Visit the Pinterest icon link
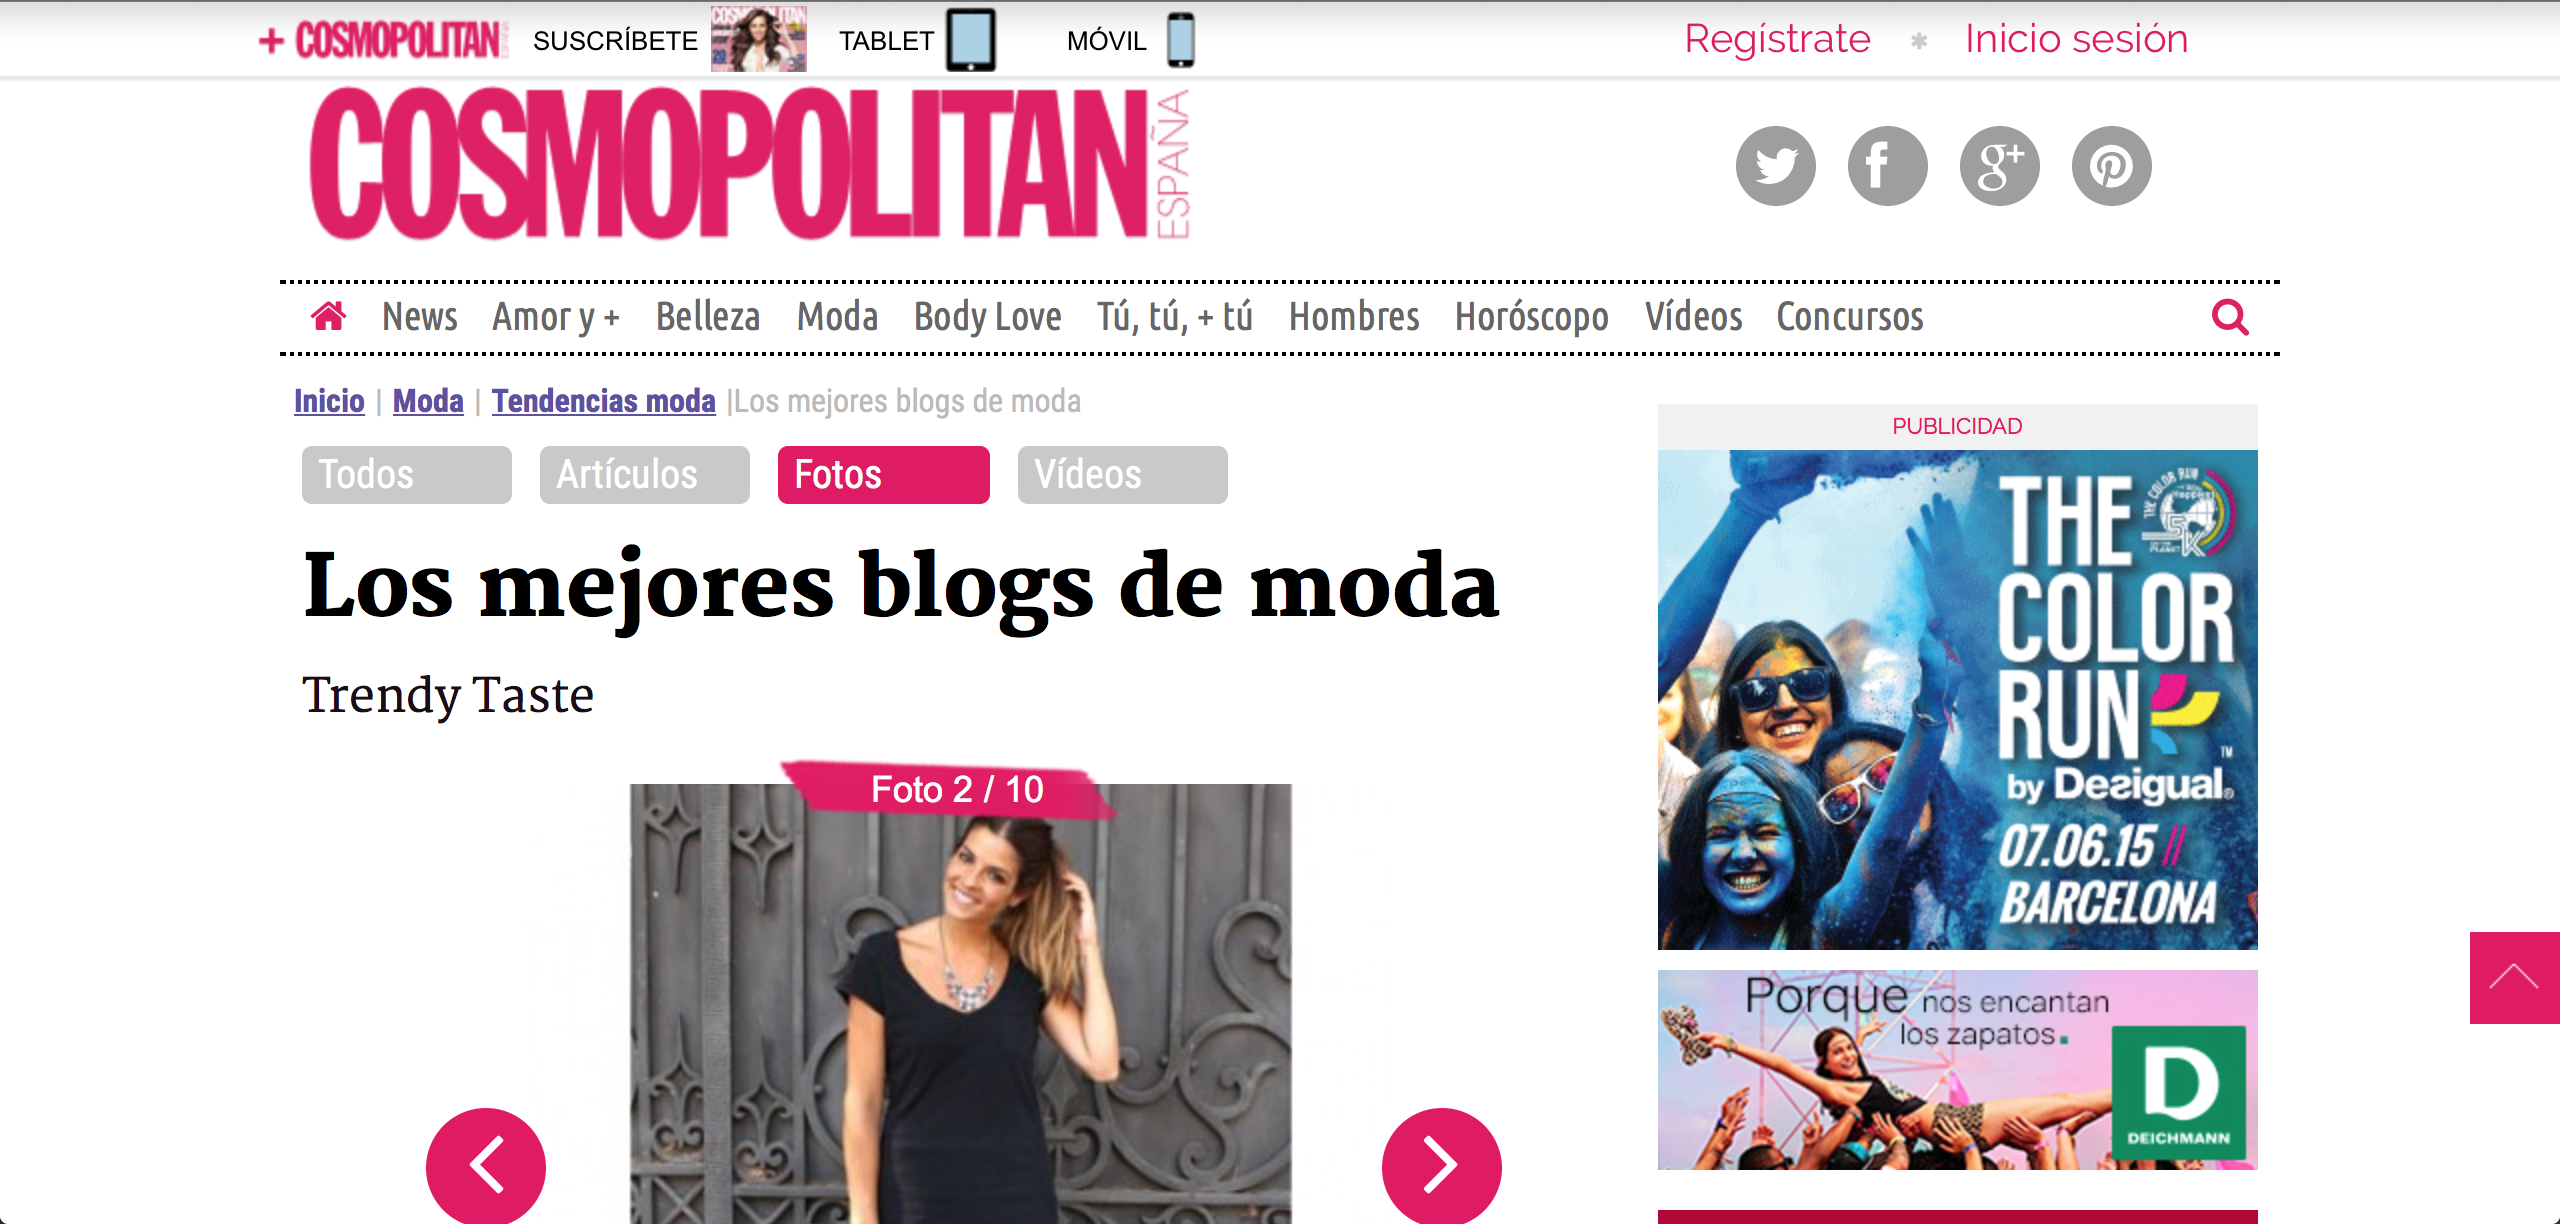 click(x=2111, y=166)
